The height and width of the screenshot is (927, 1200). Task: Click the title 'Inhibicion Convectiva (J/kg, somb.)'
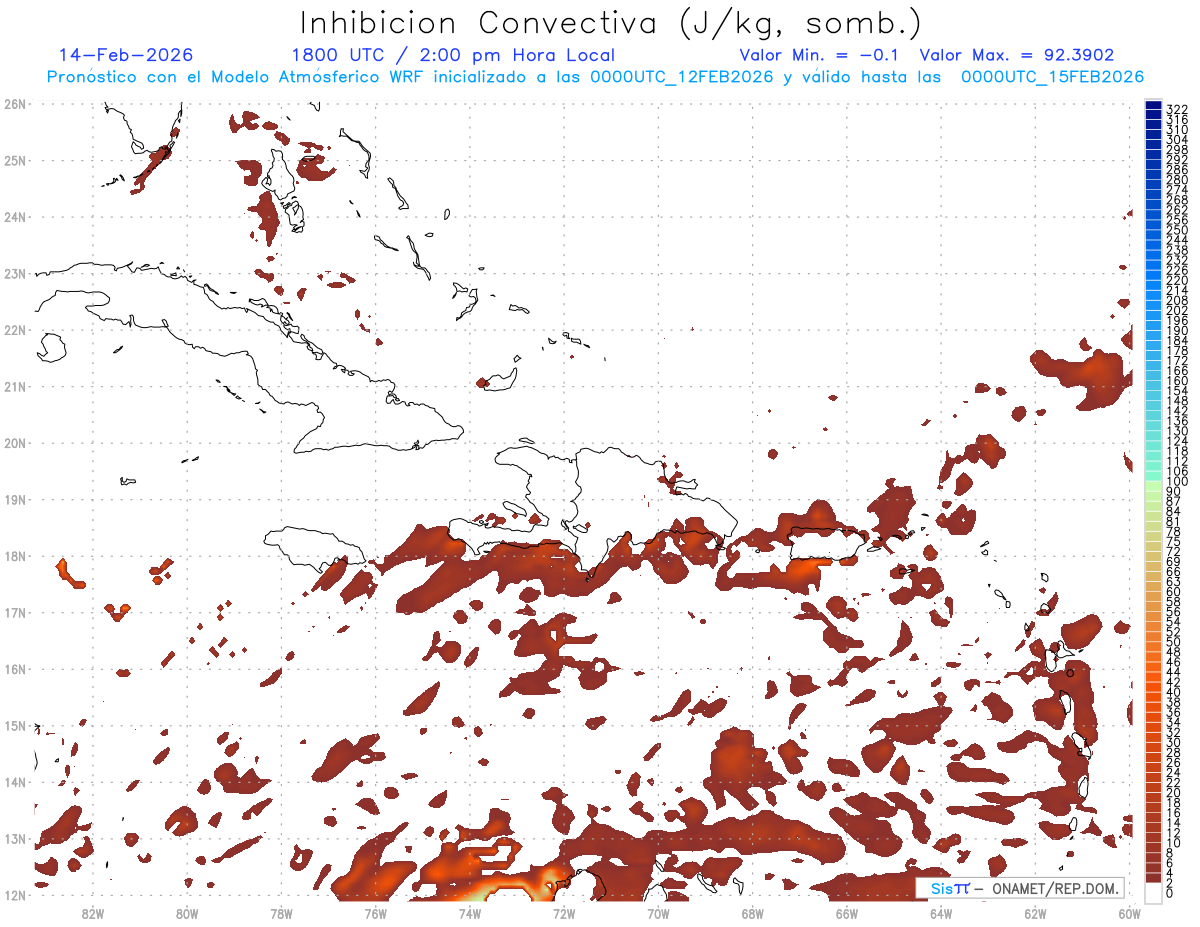coord(611,24)
